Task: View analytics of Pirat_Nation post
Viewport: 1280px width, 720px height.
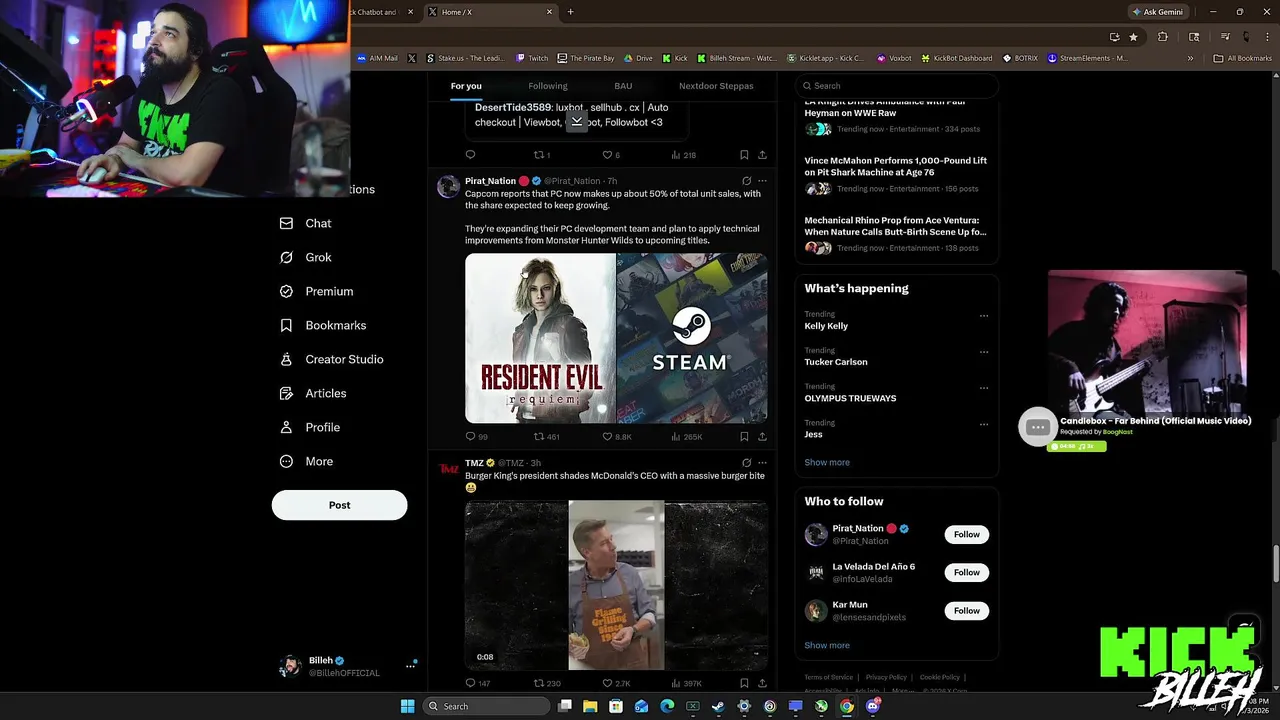Action: click(x=687, y=437)
